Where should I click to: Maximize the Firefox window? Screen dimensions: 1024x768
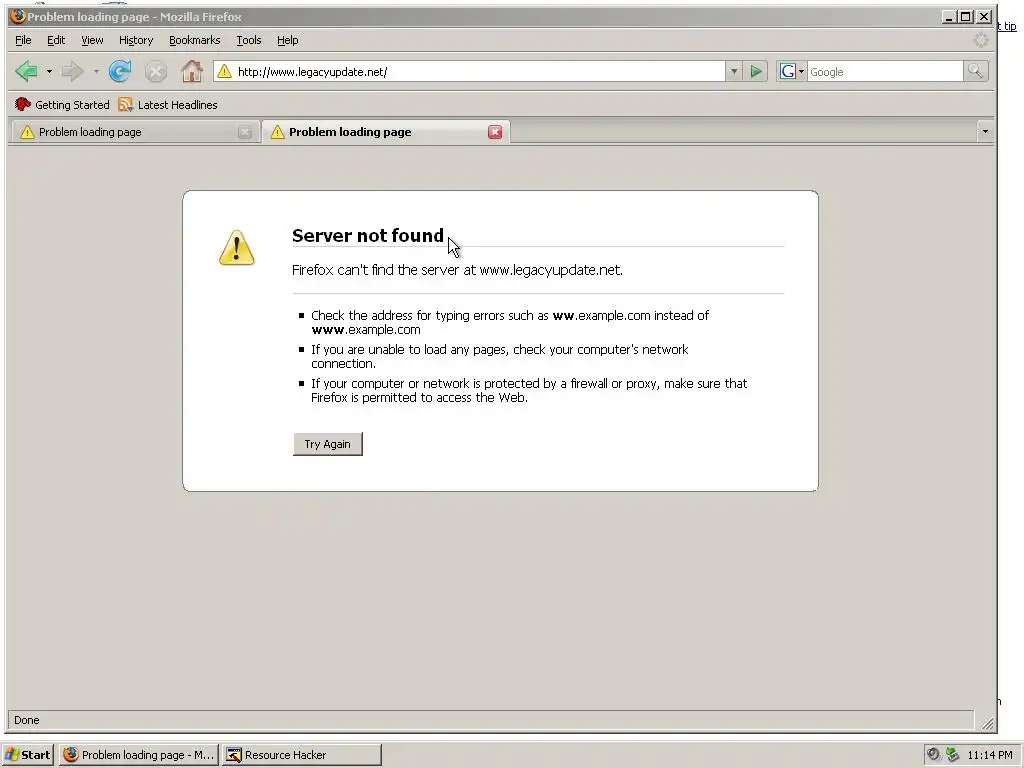pos(965,17)
